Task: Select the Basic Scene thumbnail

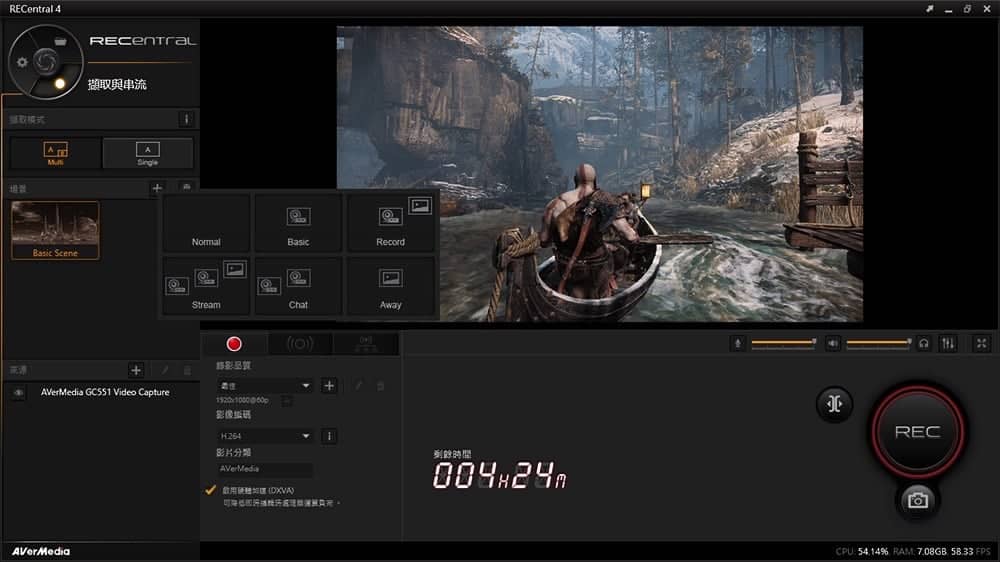Action: click(55, 230)
